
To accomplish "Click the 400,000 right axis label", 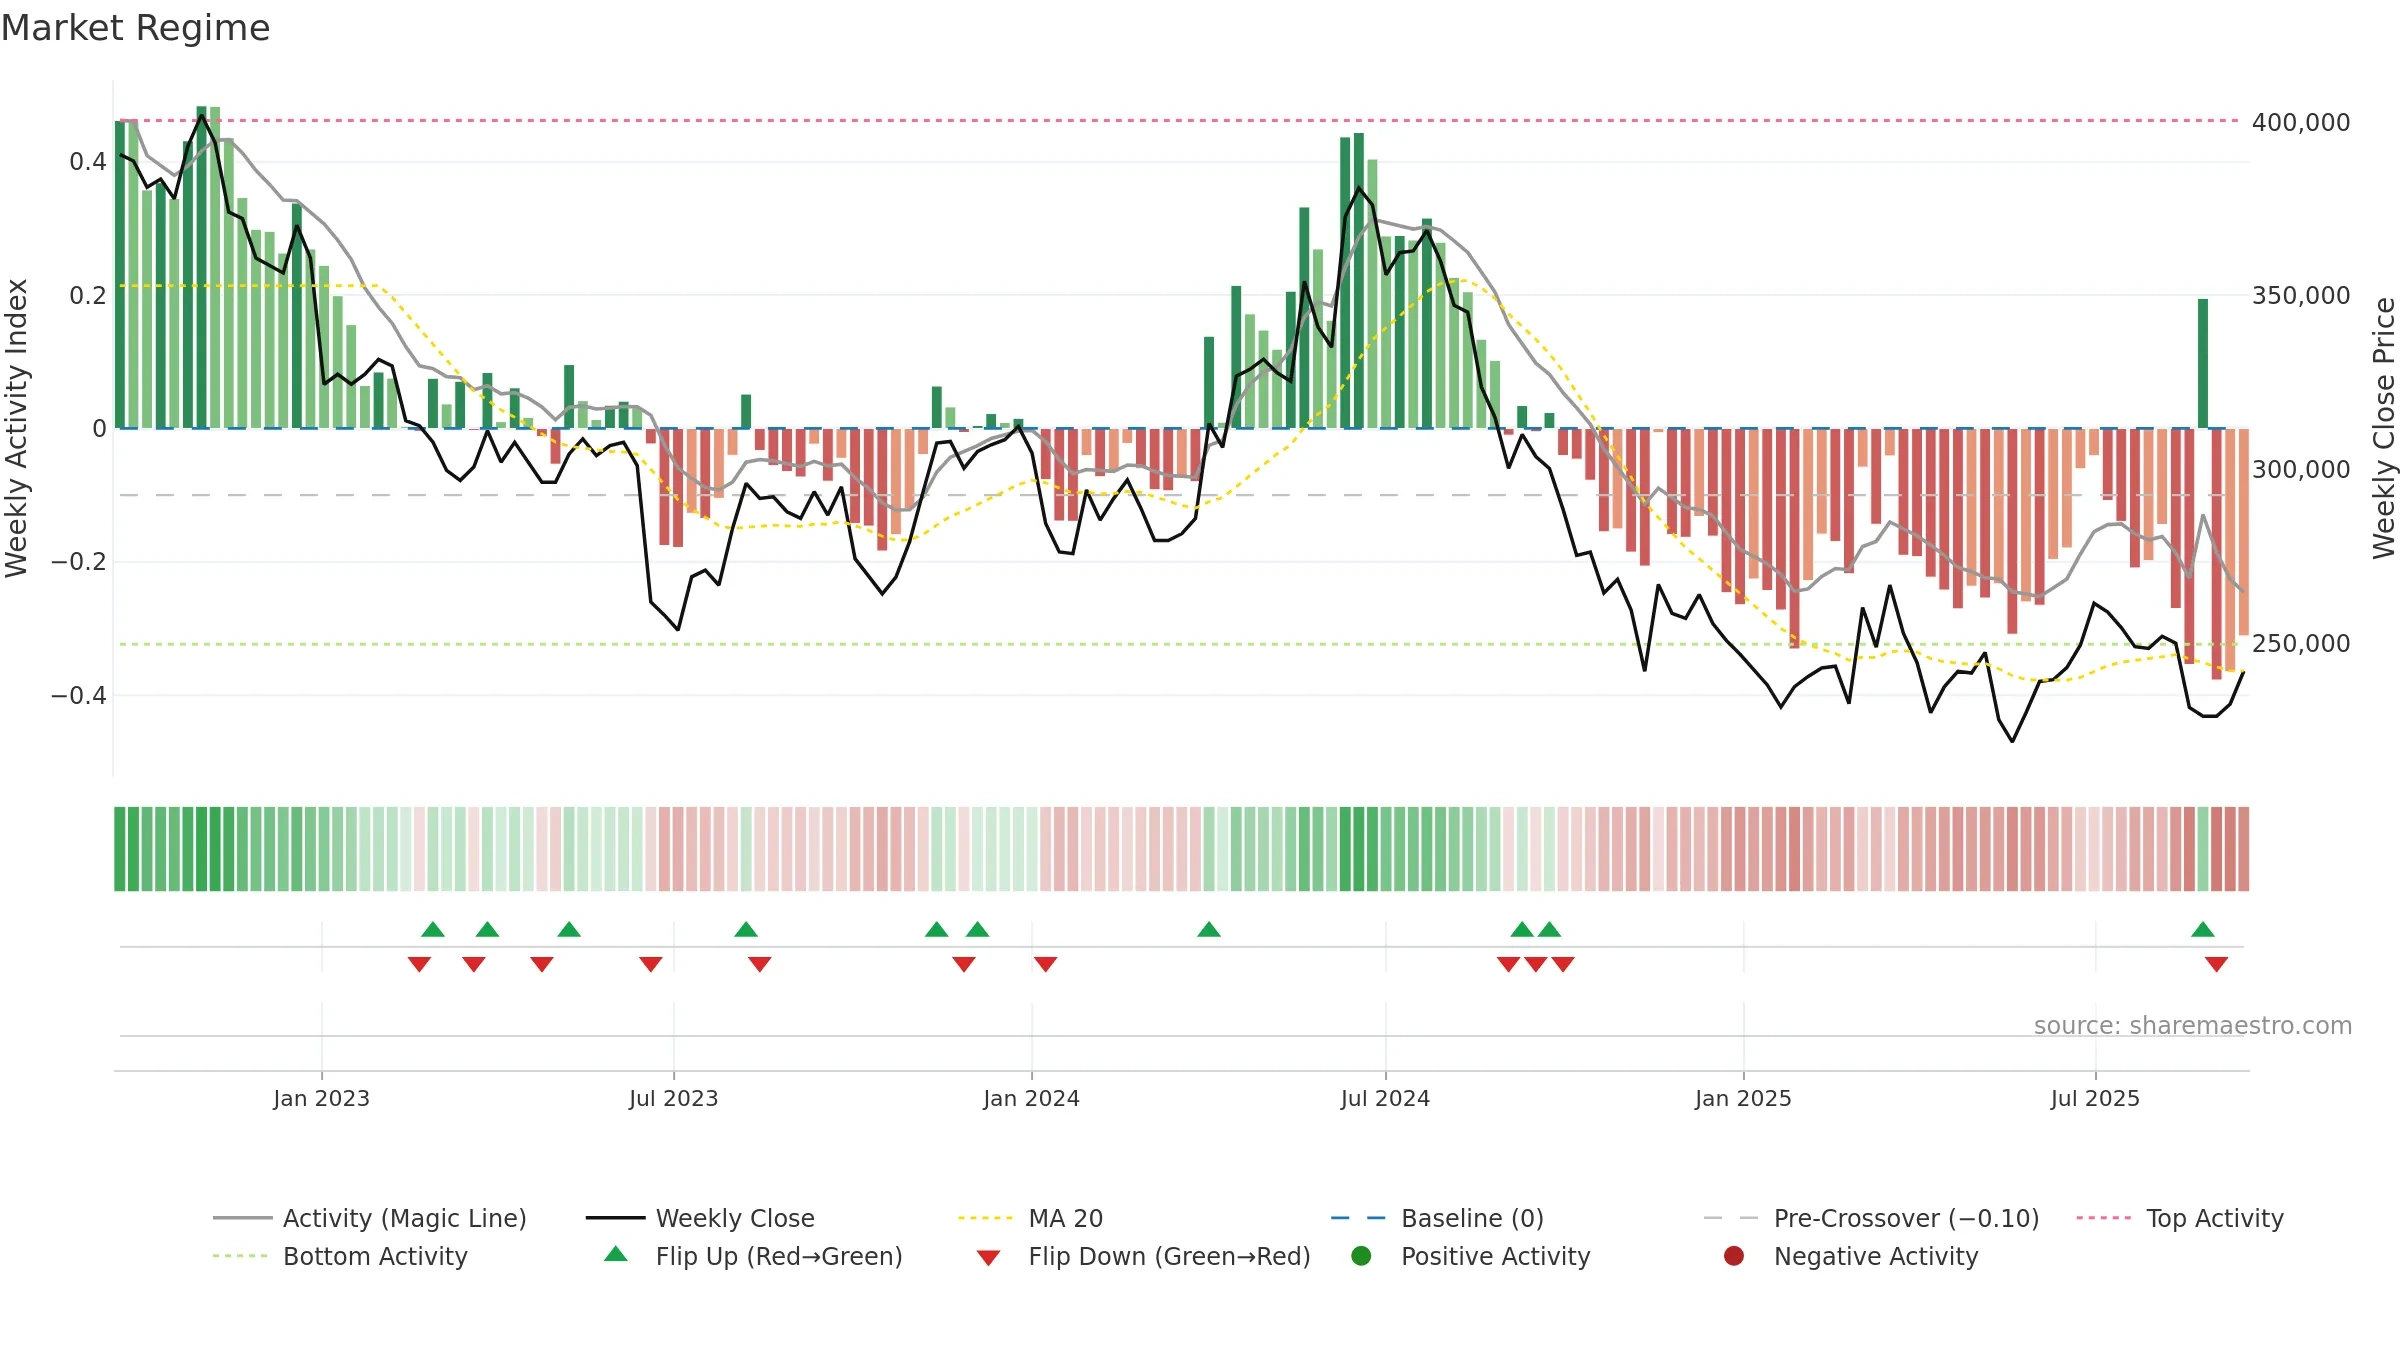I will pos(2301,123).
